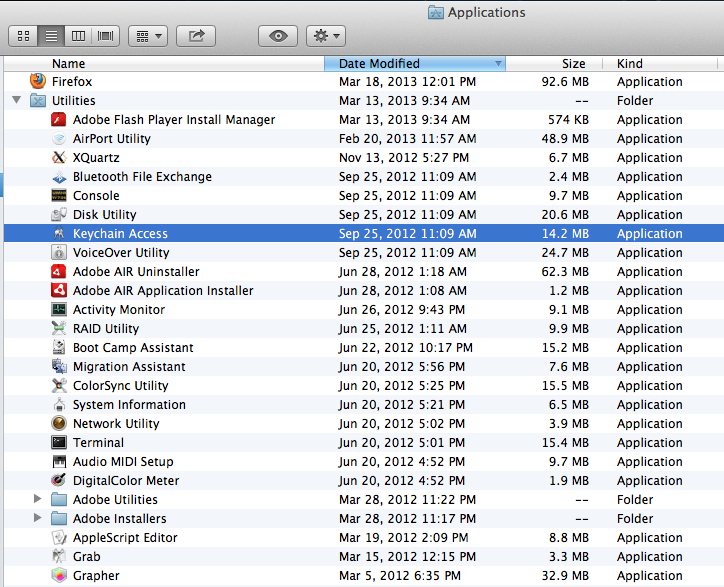Open the item arrangement dropdown
724x587 pixels.
tap(148, 36)
